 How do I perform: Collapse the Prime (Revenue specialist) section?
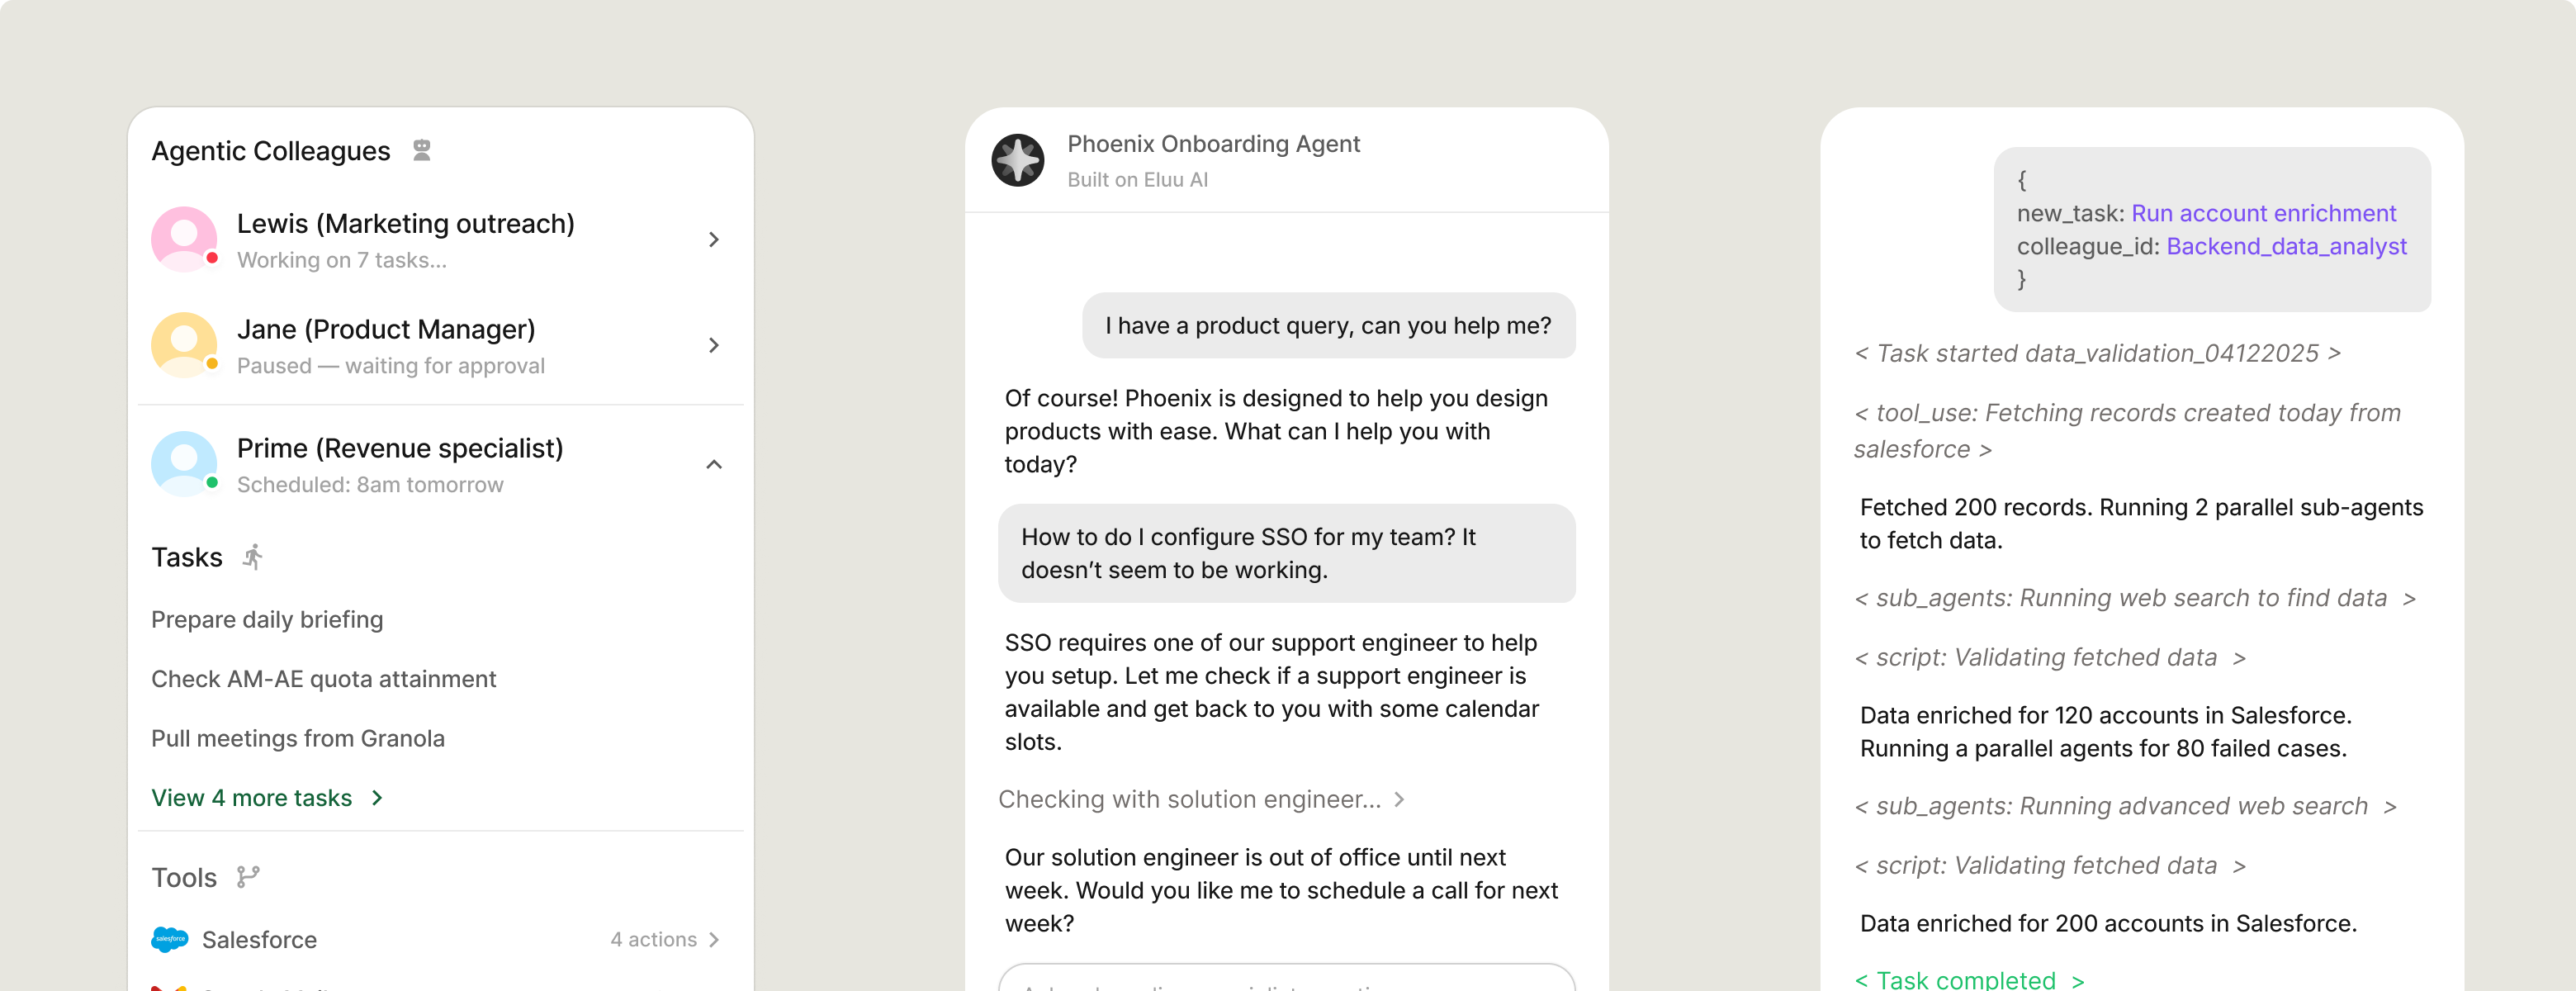[713, 464]
